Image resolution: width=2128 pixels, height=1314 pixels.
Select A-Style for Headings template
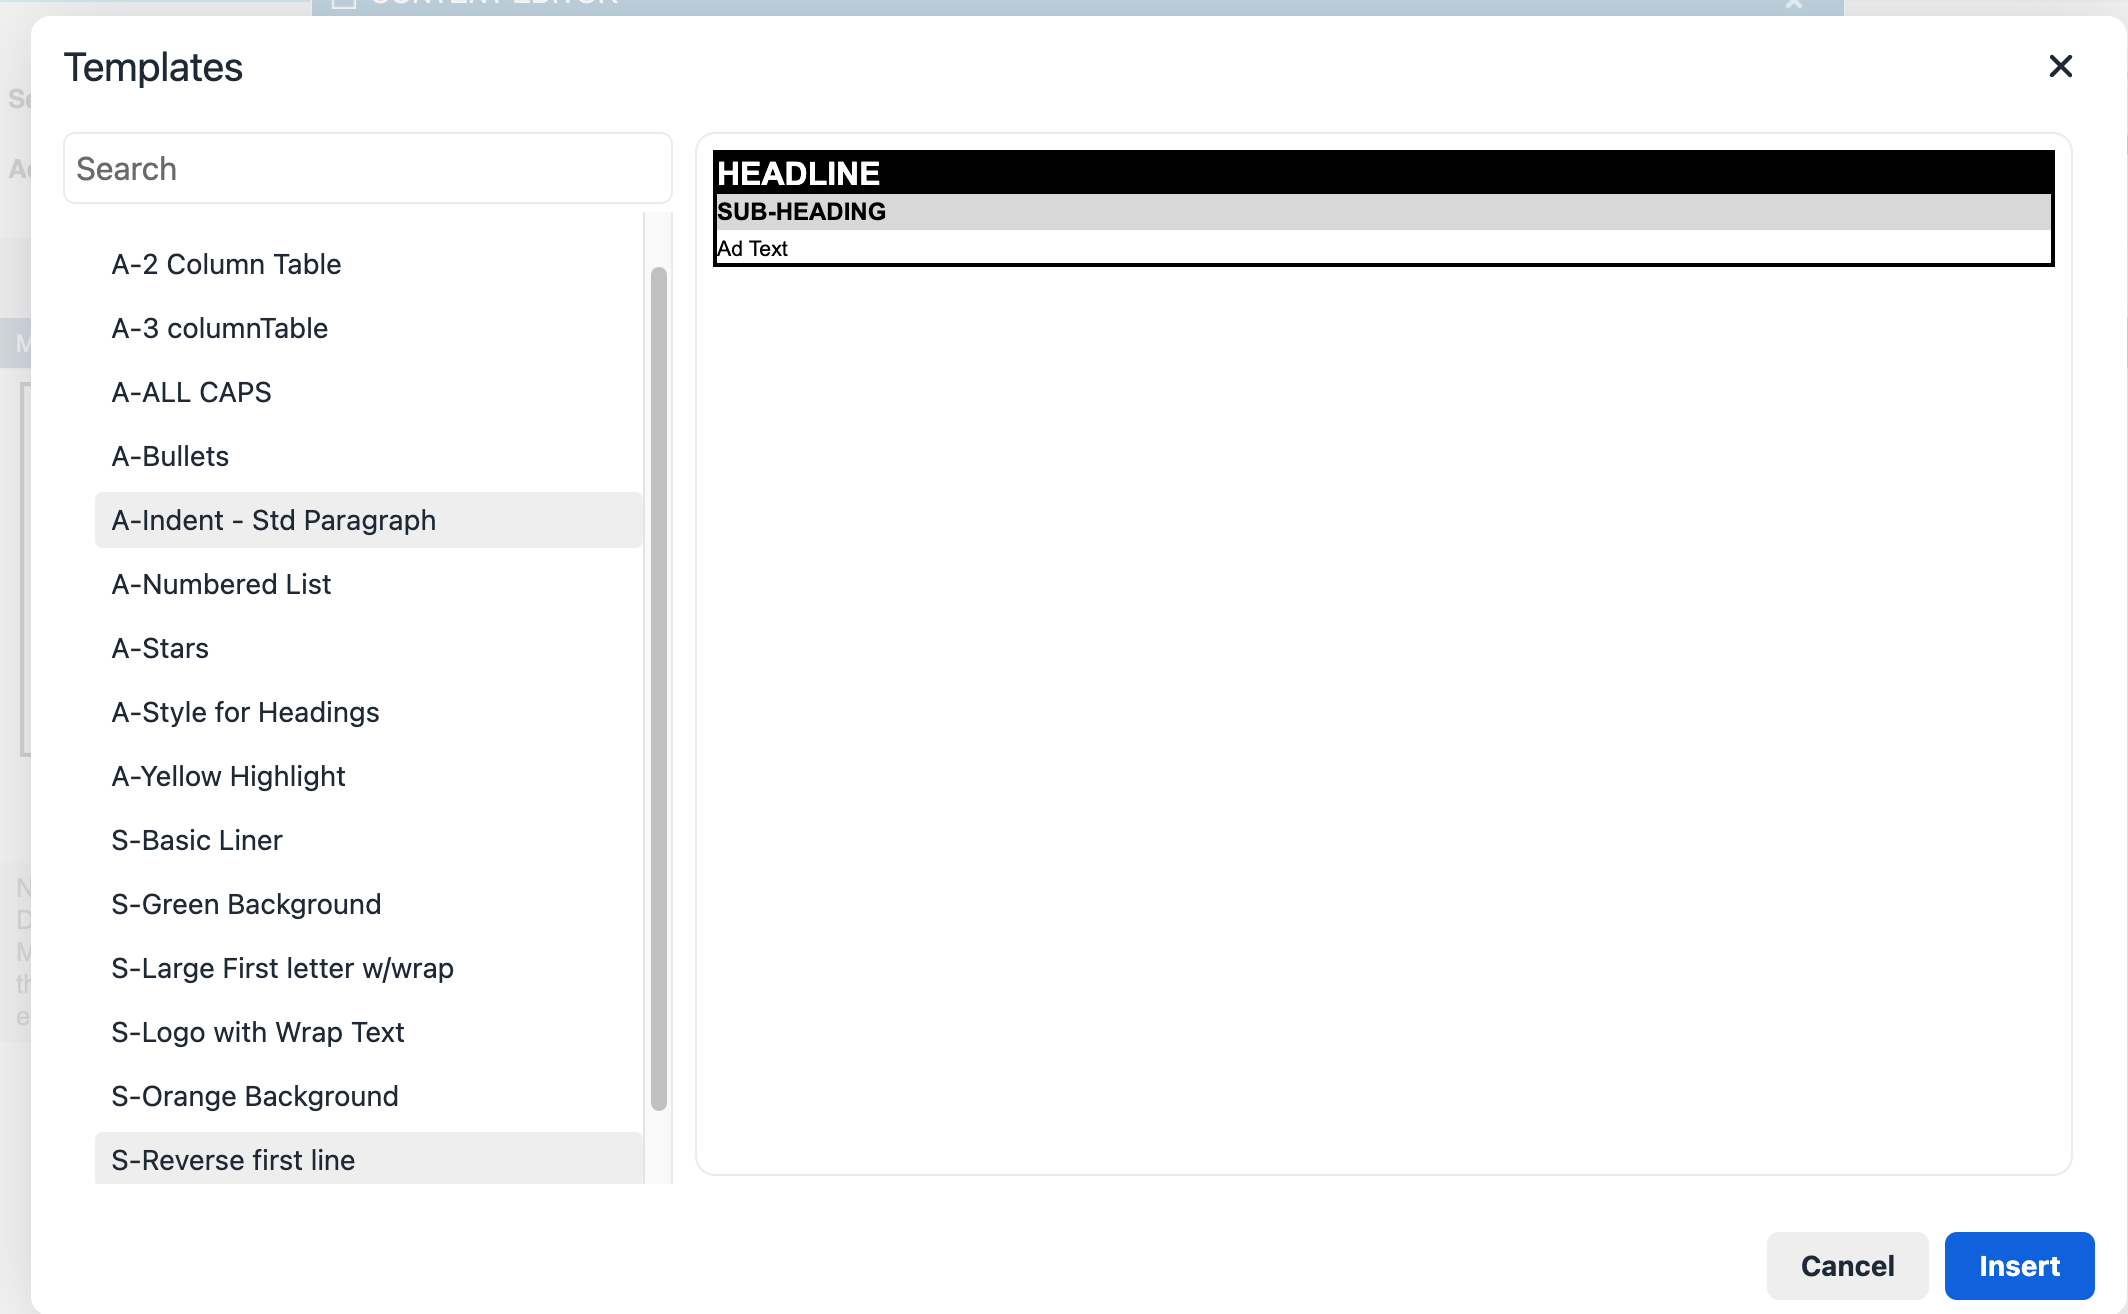[x=245, y=712]
